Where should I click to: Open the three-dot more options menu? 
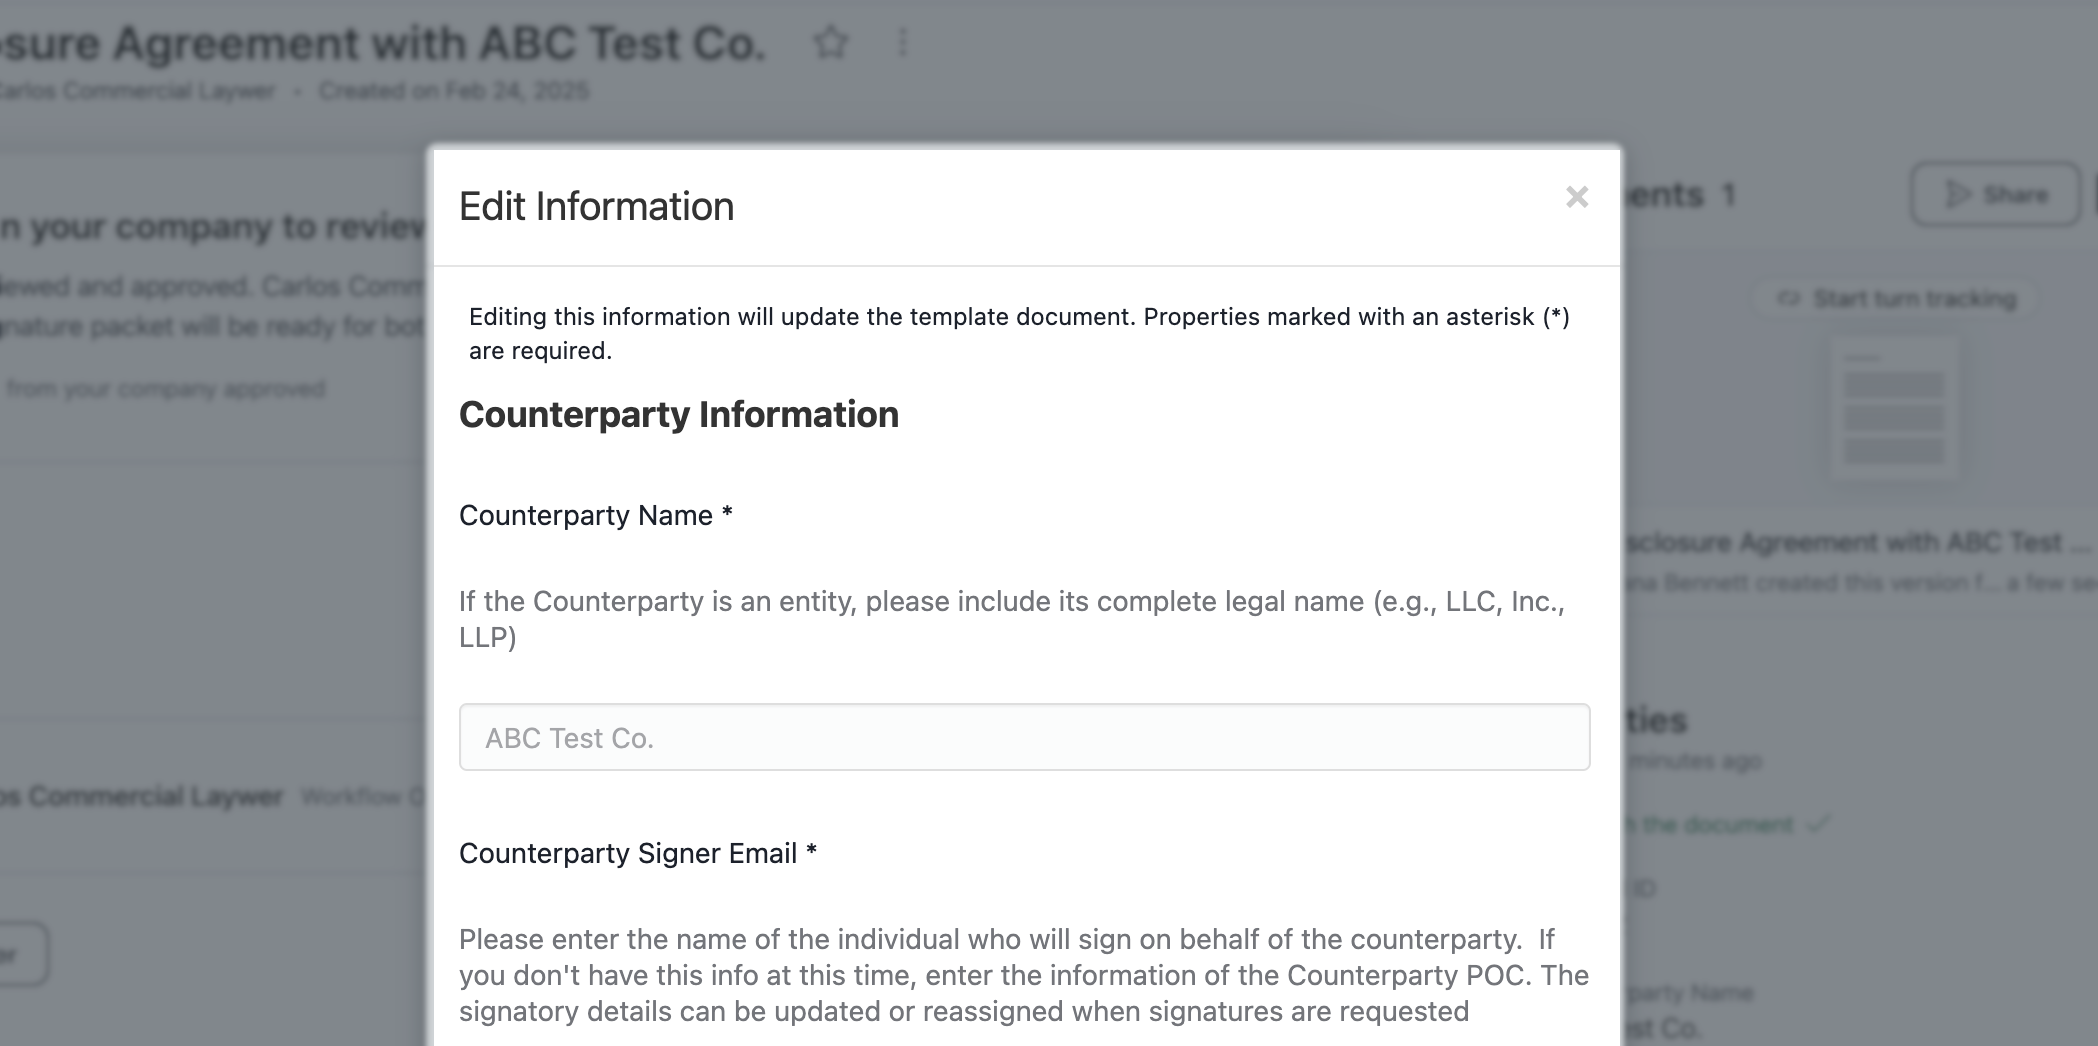903,43
